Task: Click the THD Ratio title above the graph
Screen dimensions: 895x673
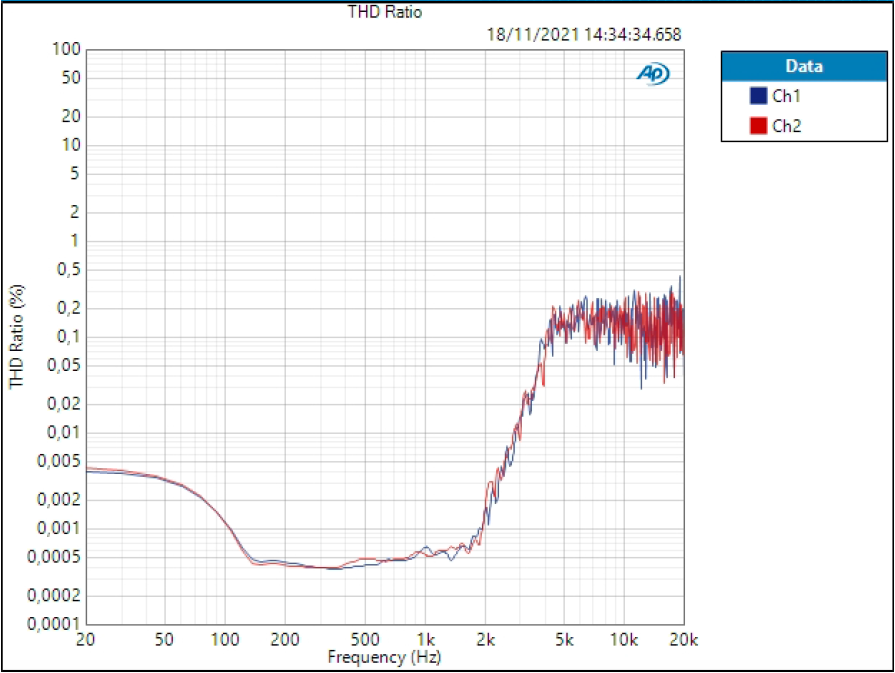Action: [385, 12]
